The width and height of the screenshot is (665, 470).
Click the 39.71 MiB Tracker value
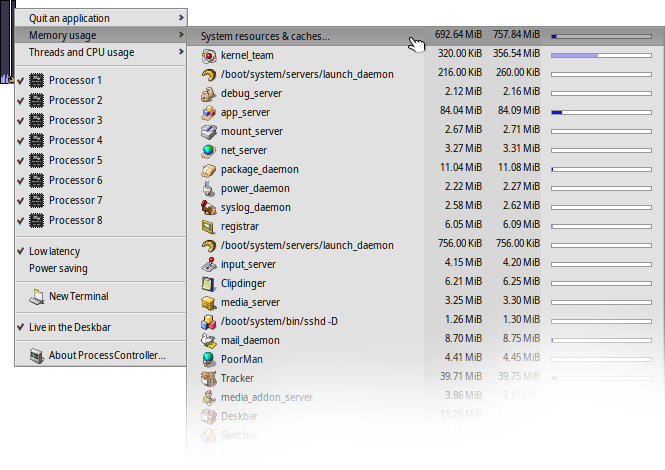[x=461, y=376]
